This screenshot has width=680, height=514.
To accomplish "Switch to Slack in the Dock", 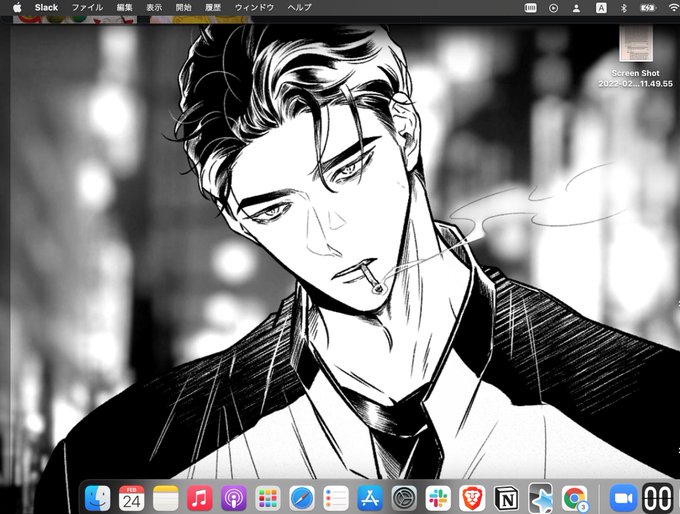I will 438,498.
